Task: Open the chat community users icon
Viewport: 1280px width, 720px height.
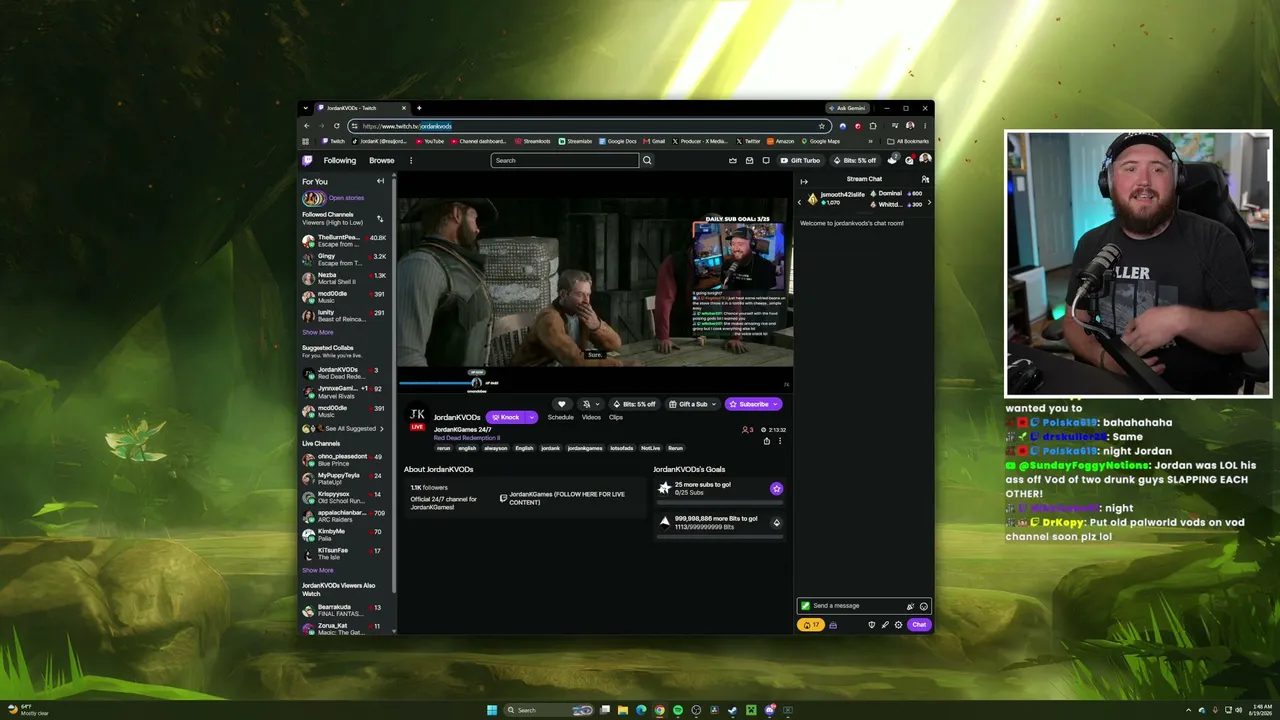Action: [x=925, y=179]
